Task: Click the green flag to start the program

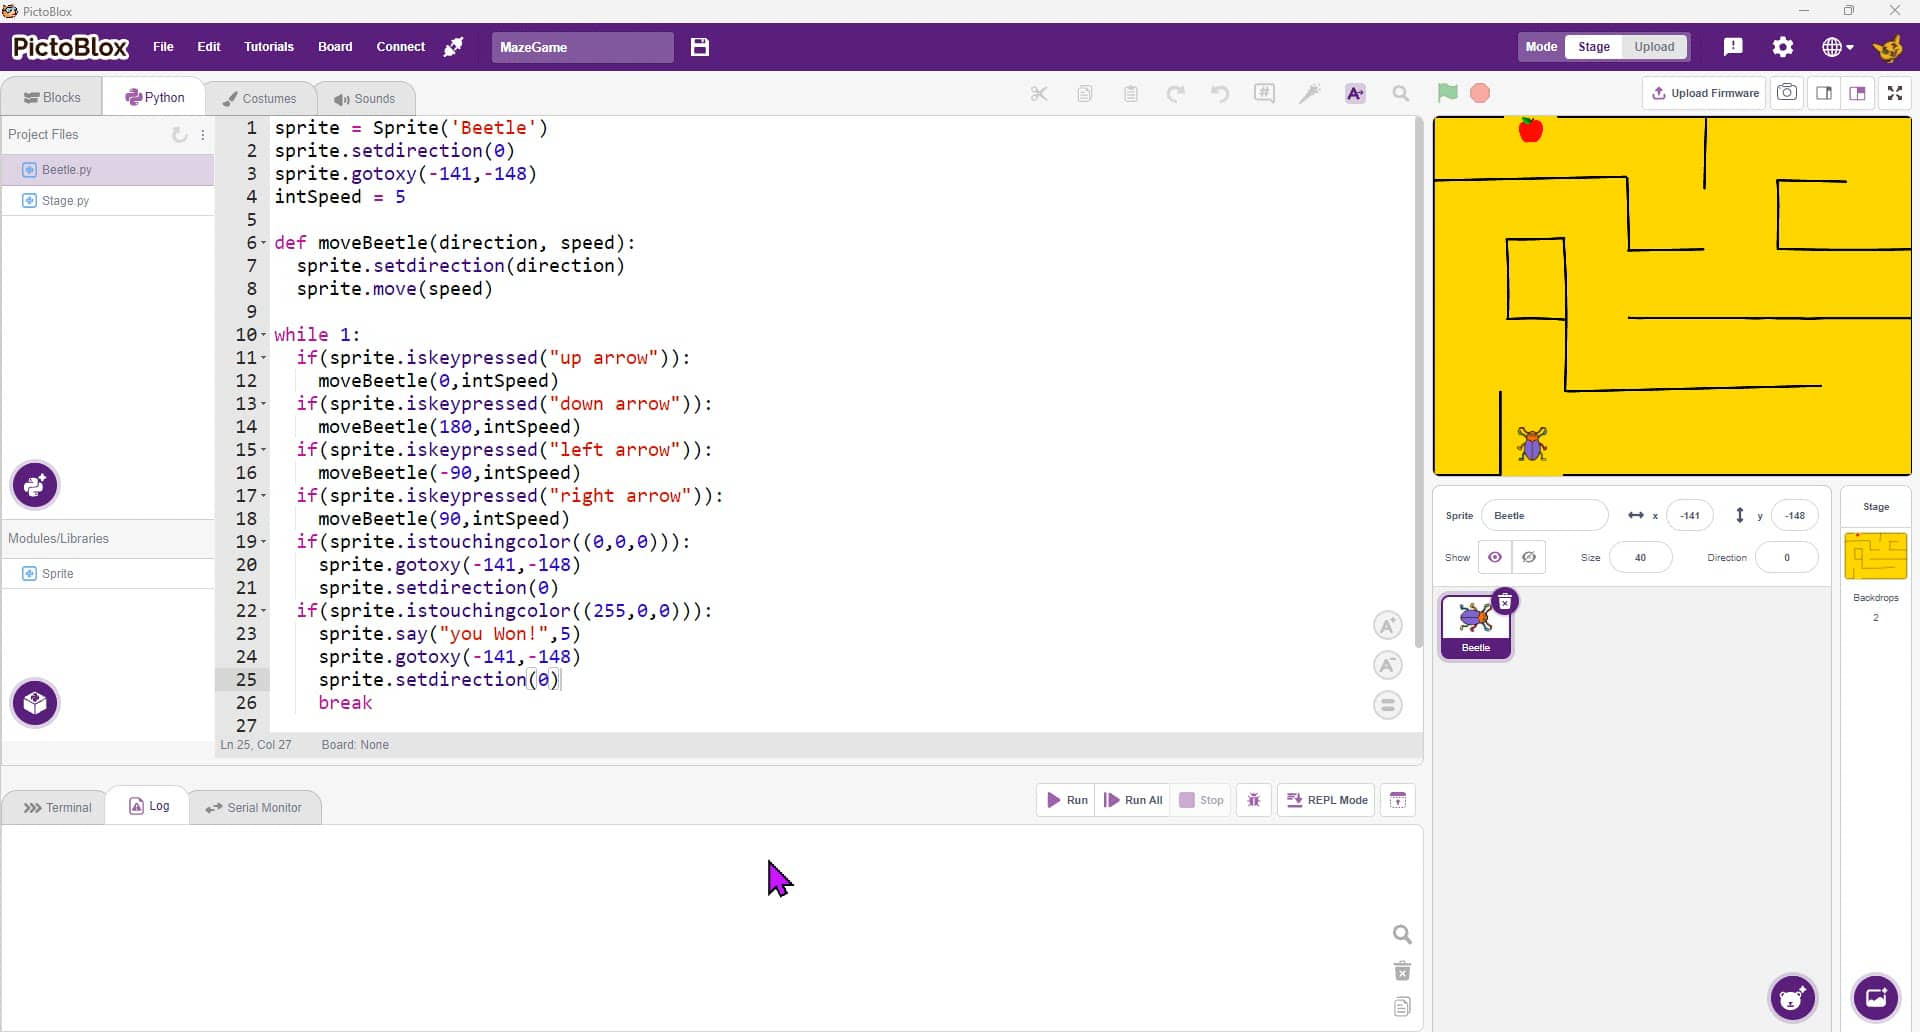Action: (1447, 93)
